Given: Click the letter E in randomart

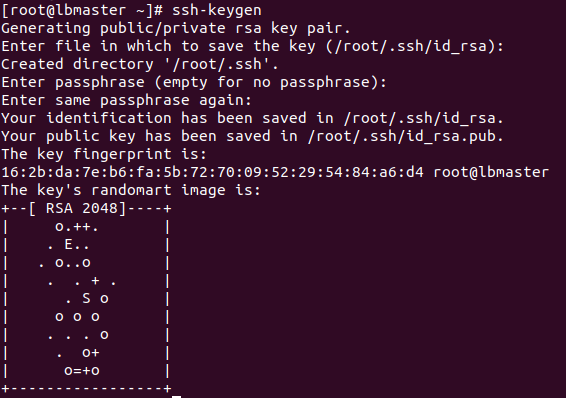Looking at the screenshot, I should pyautogui.click(x=69, y=245).
